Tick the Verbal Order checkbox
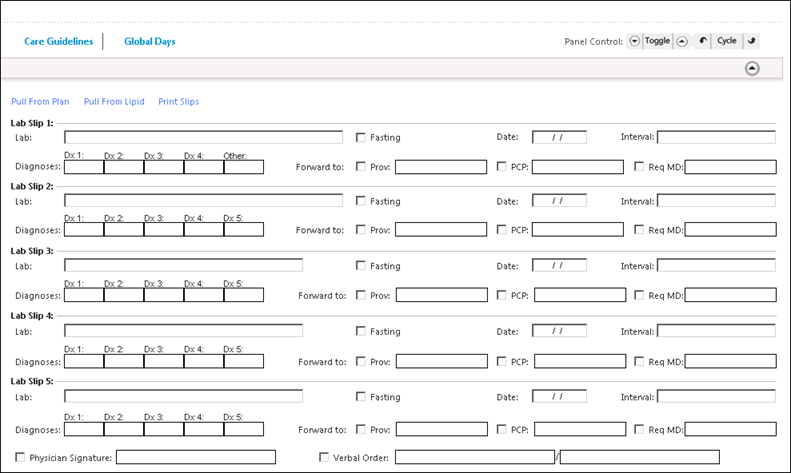The height and width of the screenshot is (473, 791). (323, 458)
